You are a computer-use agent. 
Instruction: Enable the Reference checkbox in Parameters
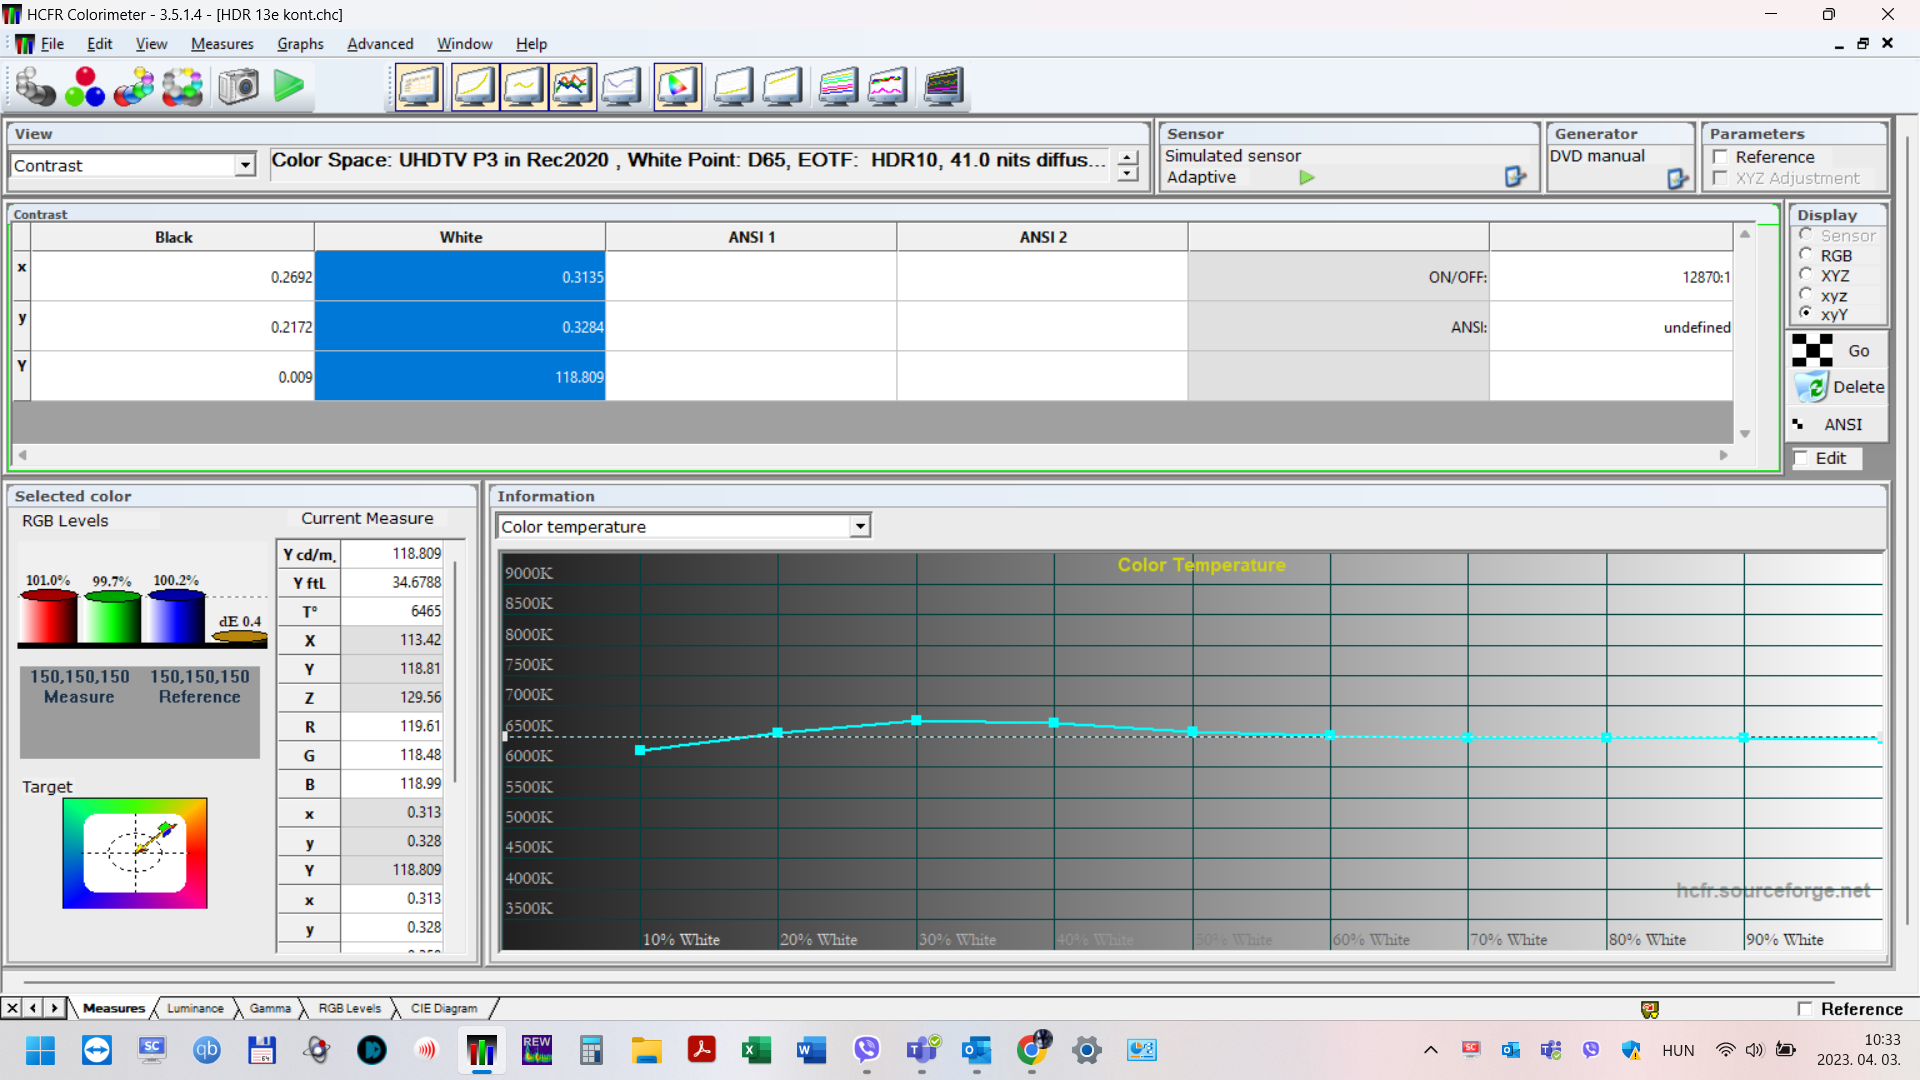[x=1721, y=157]
